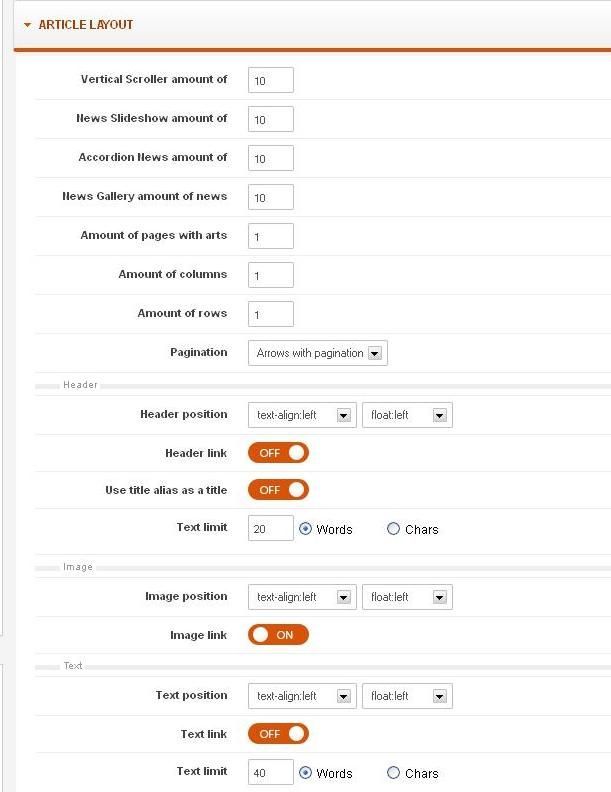Open the Pagination dropdown
611x792 pixels.
coord(318,353)
